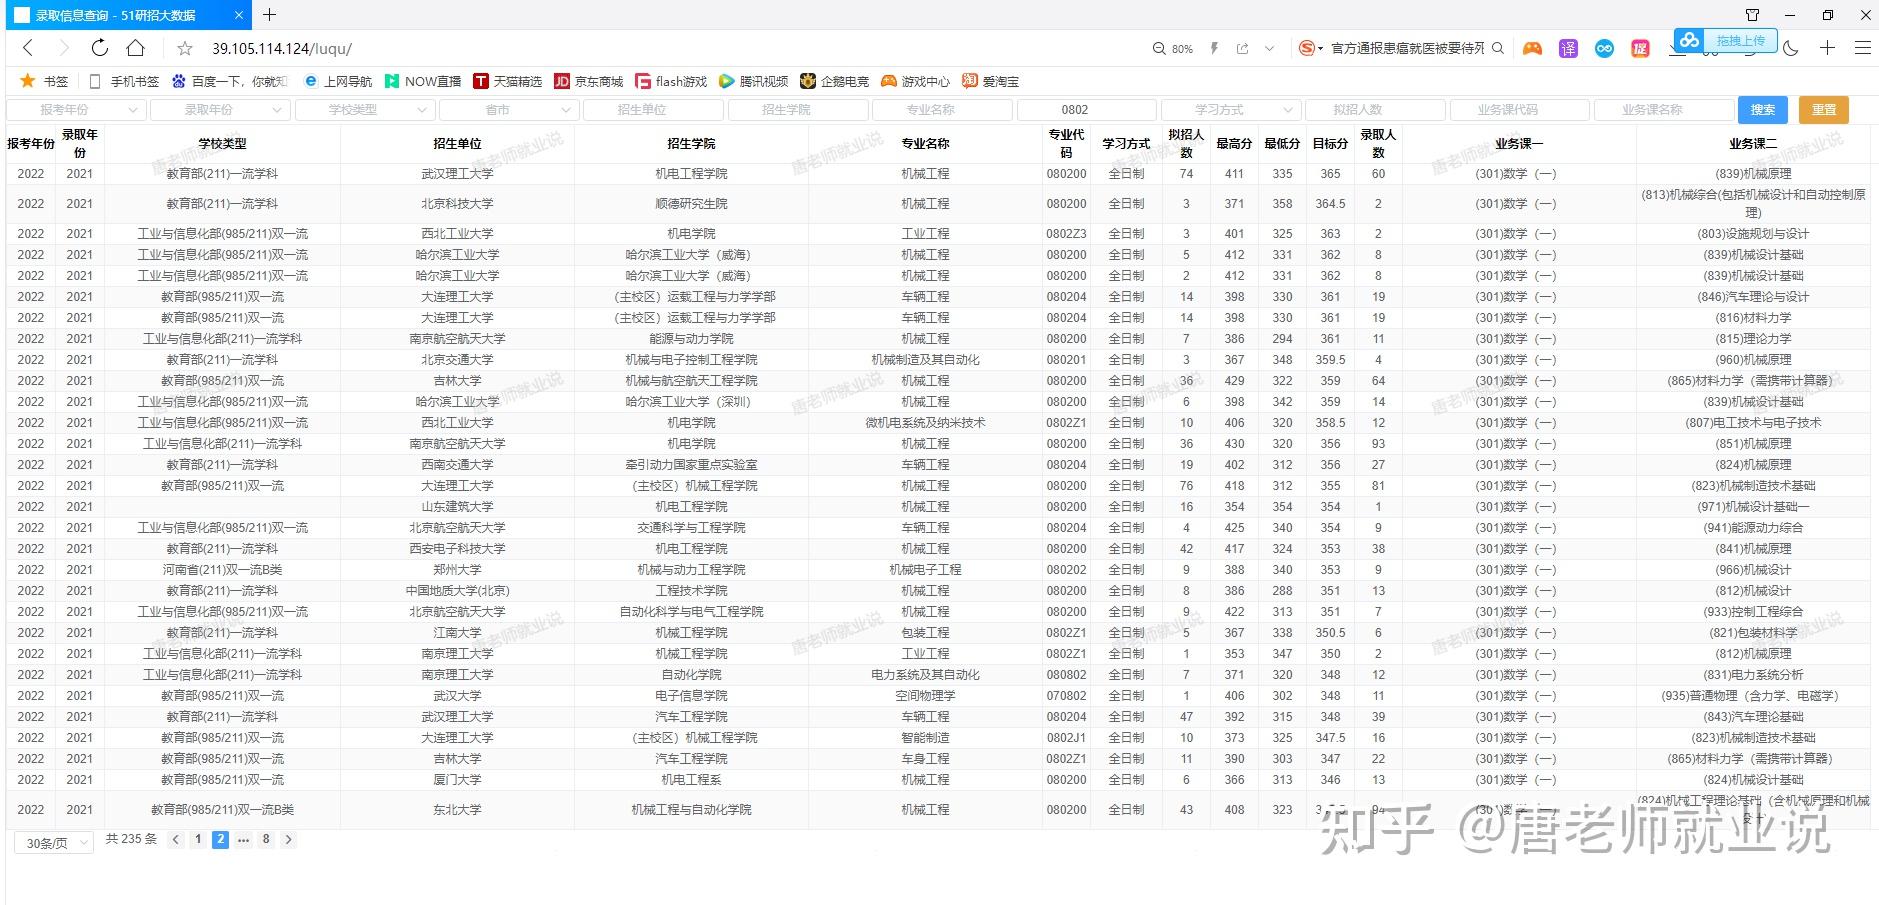
Task: Open the 腾讯视频 bookmark
Action: point(753,81)
